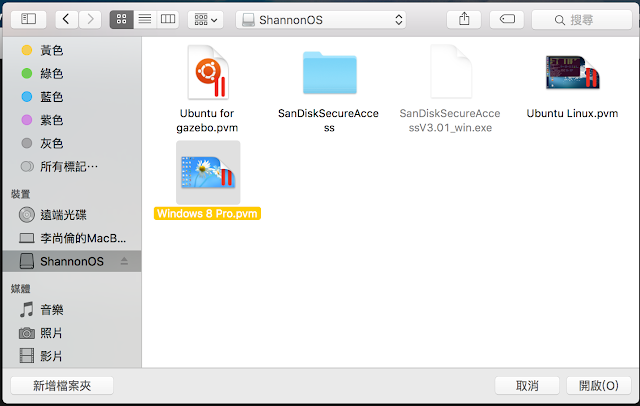This screenshot has height=406, width=640.
Task: Eject the ShannonOS drive
Action: tap(124, 261)
